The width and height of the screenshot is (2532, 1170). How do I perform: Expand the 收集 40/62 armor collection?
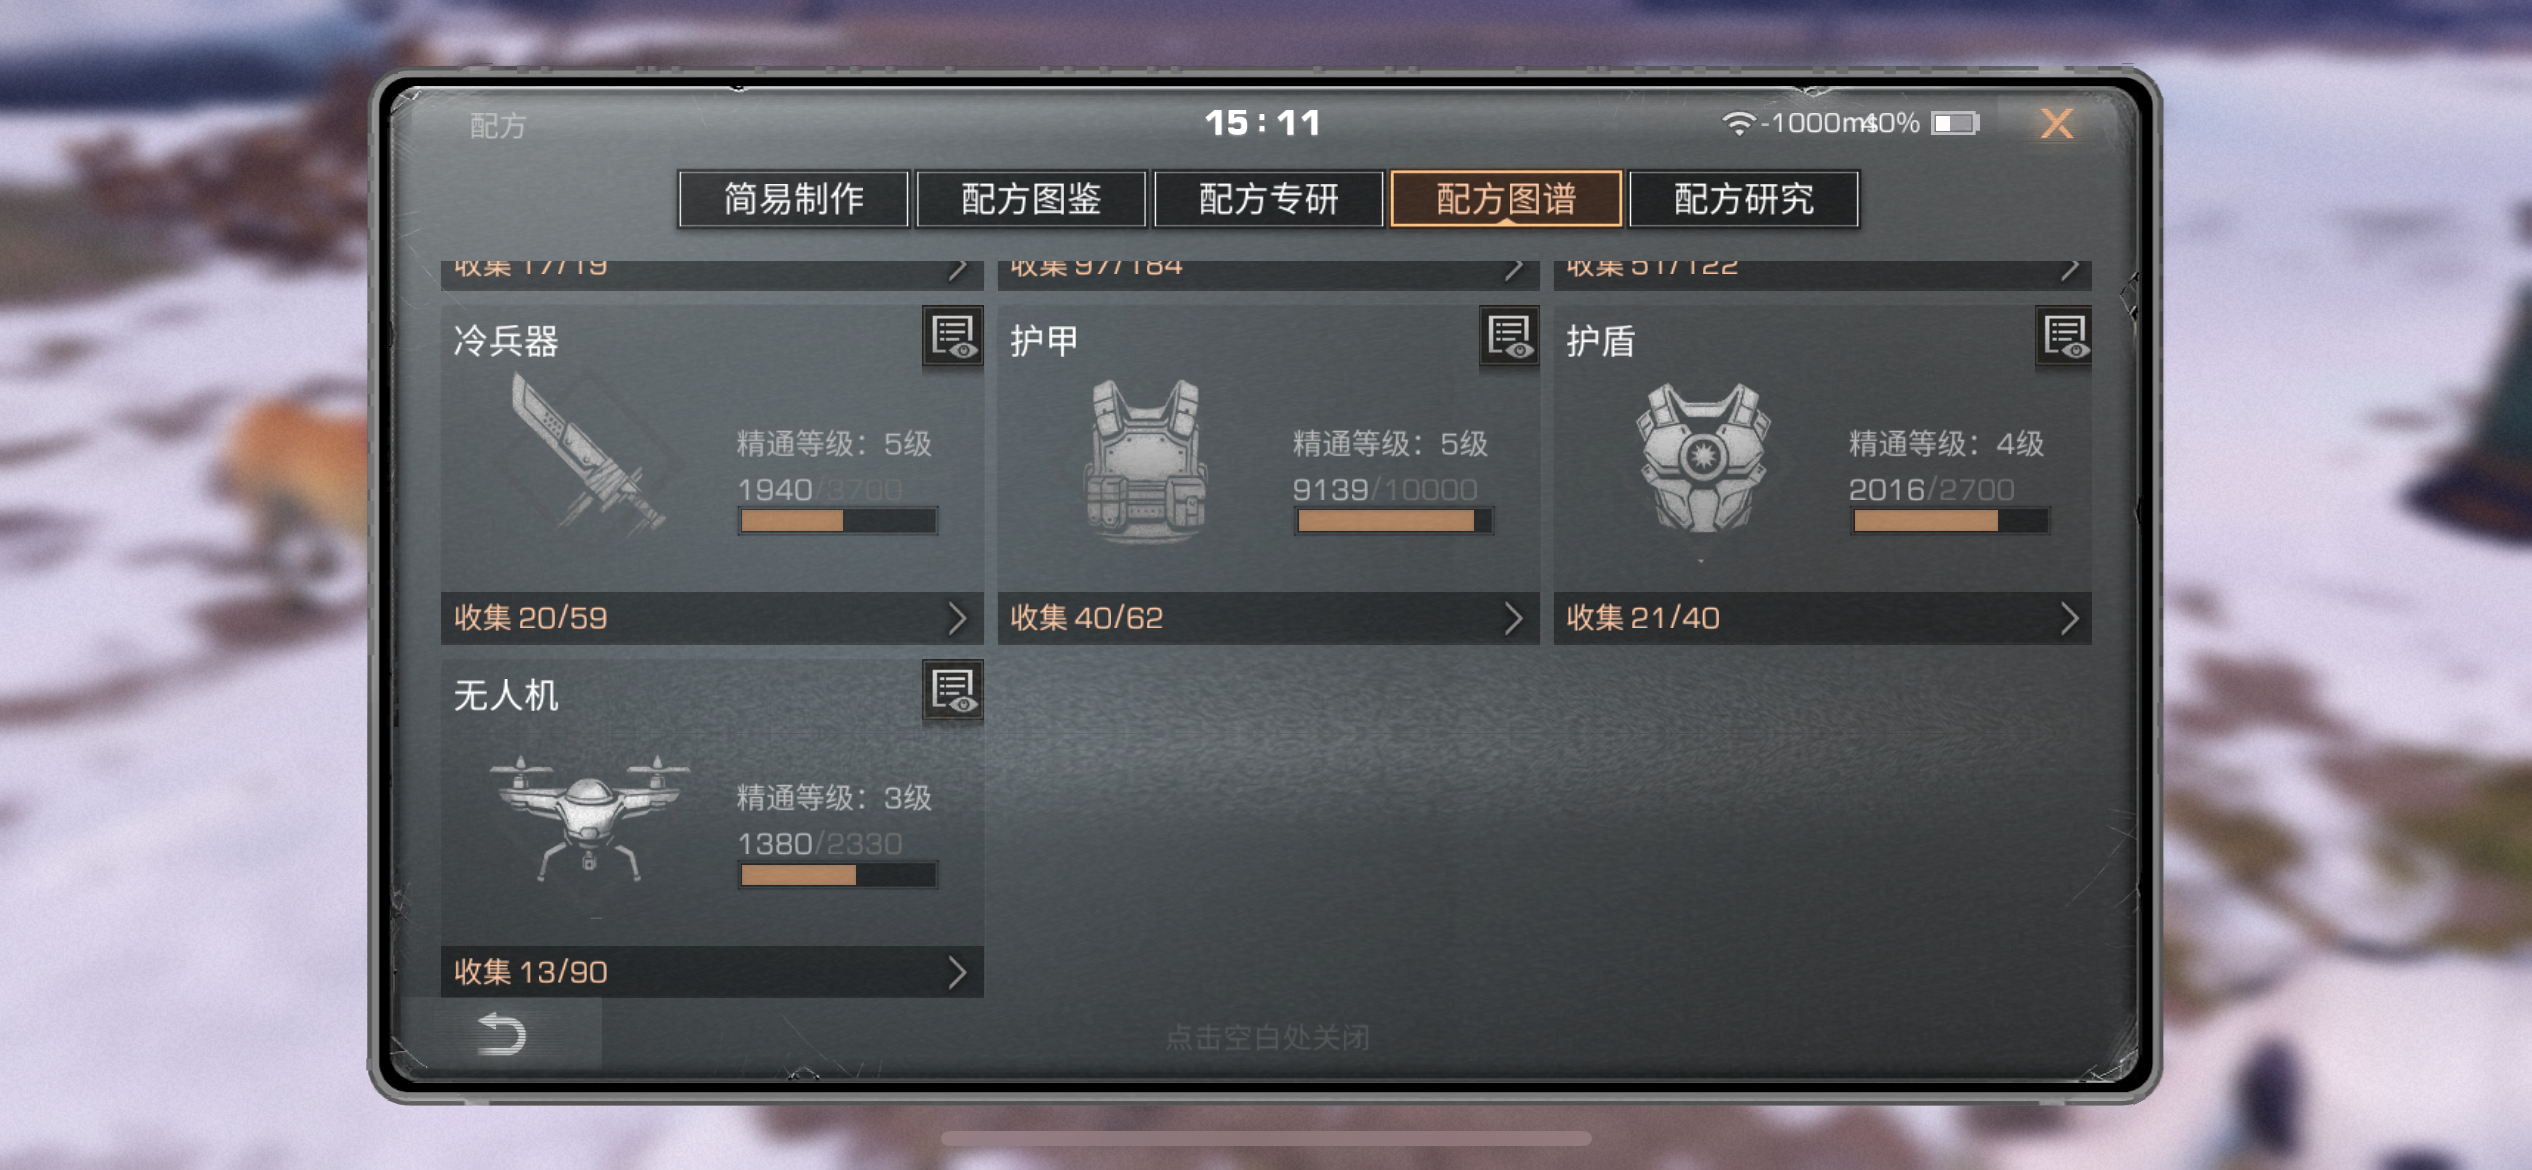(1268, 618)
